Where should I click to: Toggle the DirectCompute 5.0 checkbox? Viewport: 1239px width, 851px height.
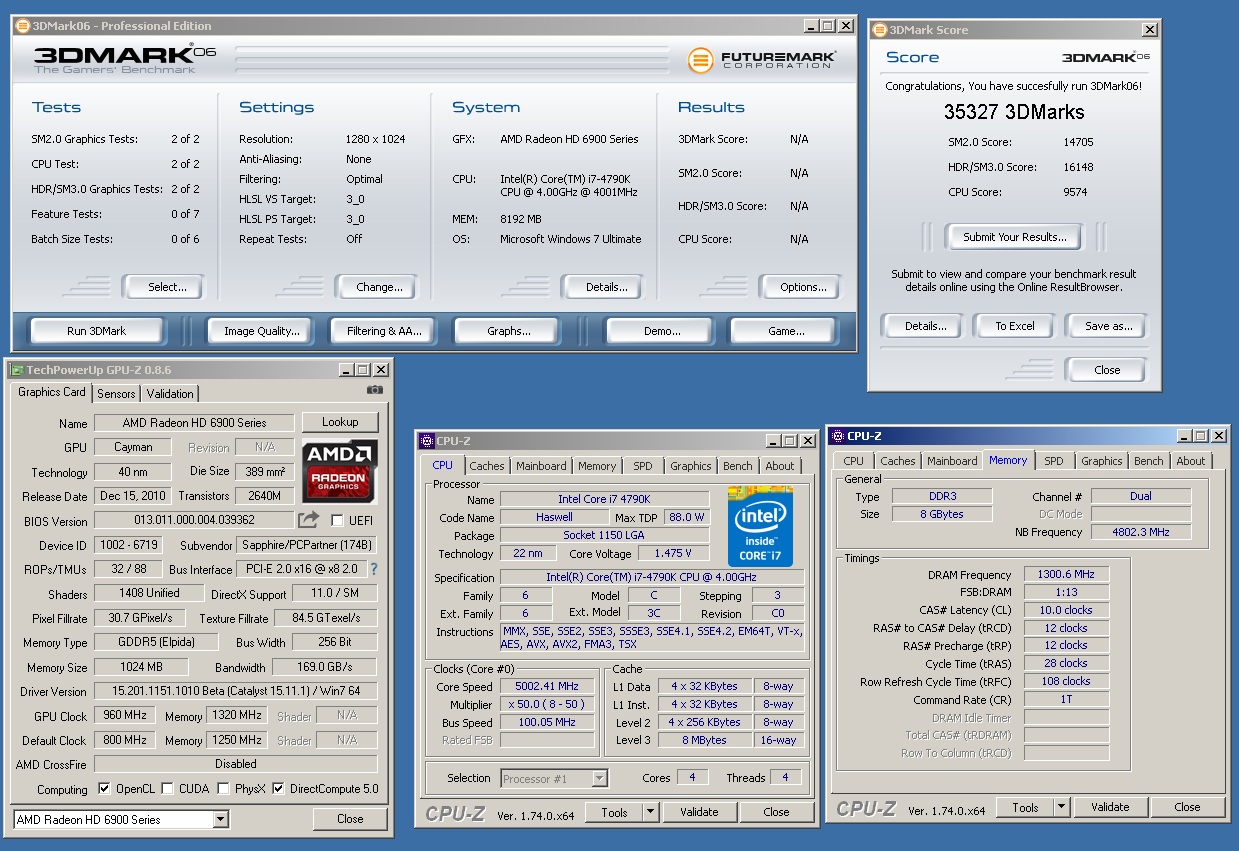point(278,789)
